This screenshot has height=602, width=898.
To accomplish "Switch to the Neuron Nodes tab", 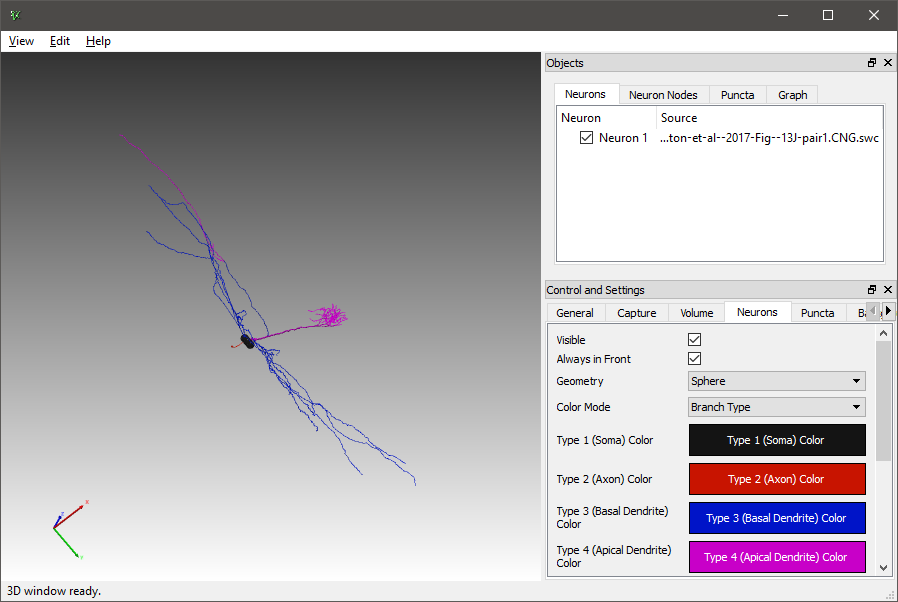I will (663, 94).
